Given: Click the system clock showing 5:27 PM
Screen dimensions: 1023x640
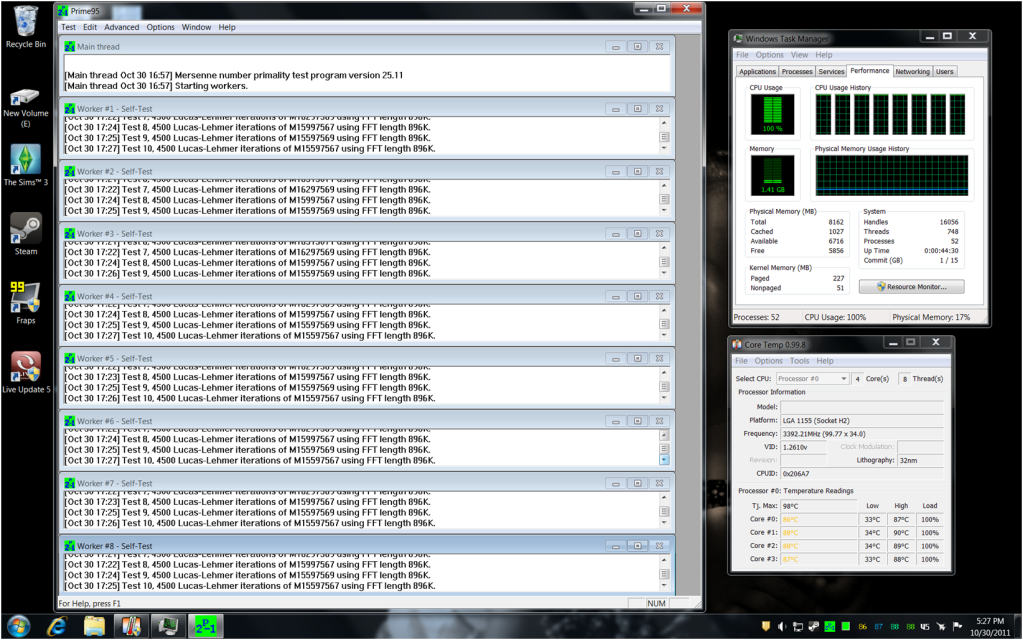Looking at the screenshot, I should 990,621.
